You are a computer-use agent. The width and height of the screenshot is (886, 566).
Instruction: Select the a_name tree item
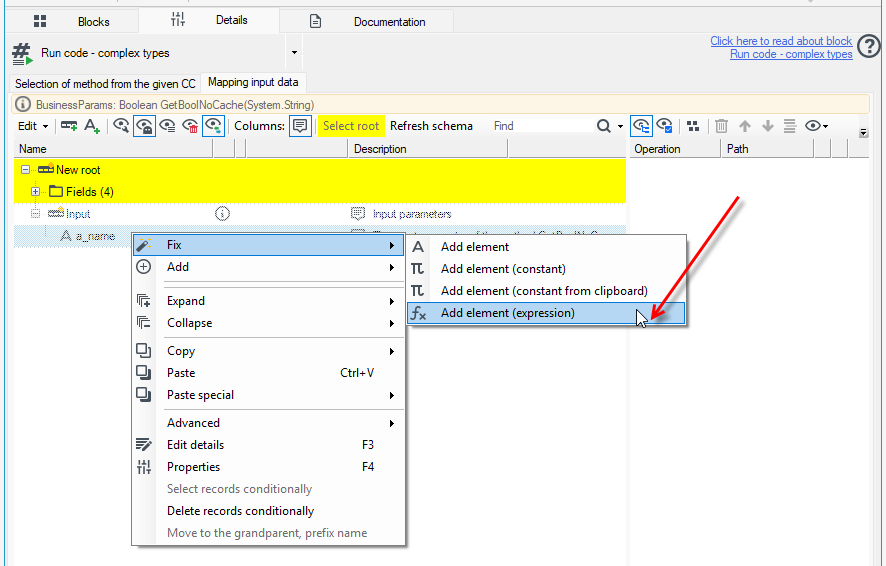coord(95,236)
